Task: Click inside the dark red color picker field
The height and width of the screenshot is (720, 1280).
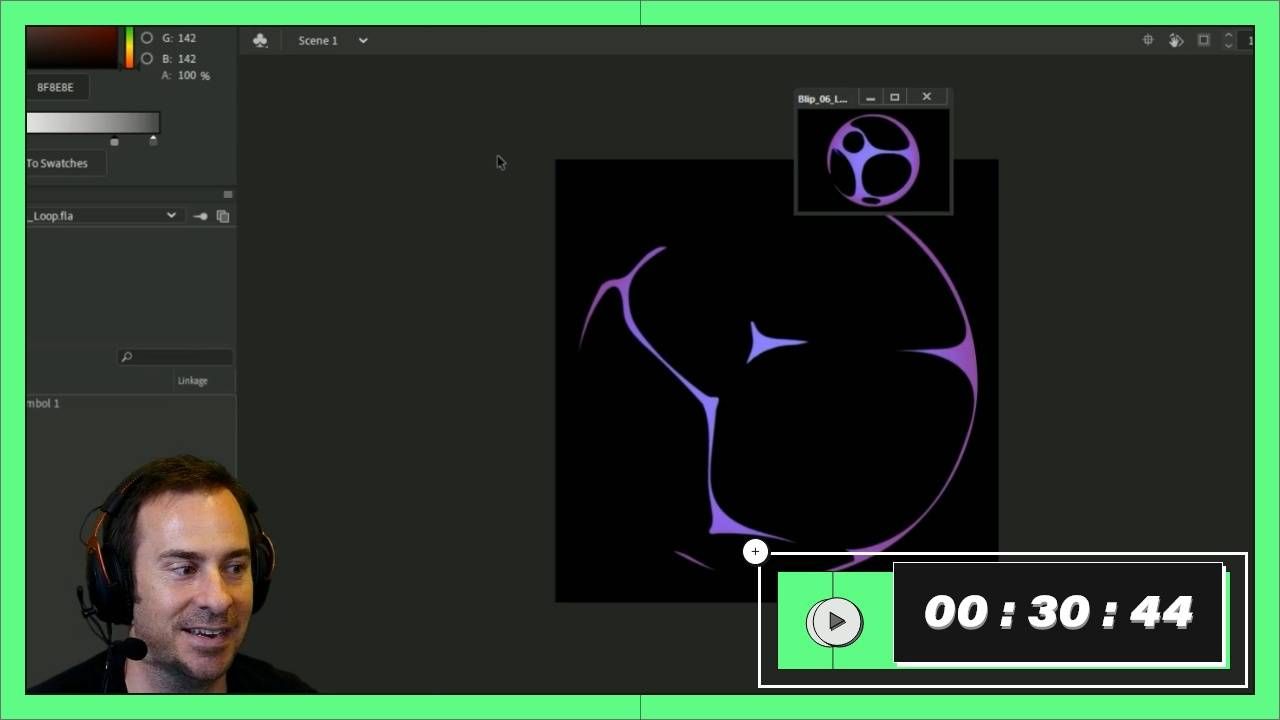Action: point(72,48)
